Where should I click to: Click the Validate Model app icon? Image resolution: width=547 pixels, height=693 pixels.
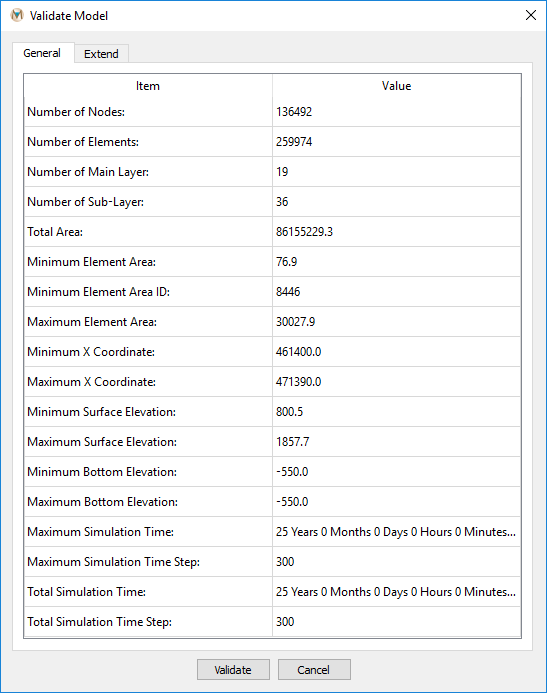pos(17,15)
